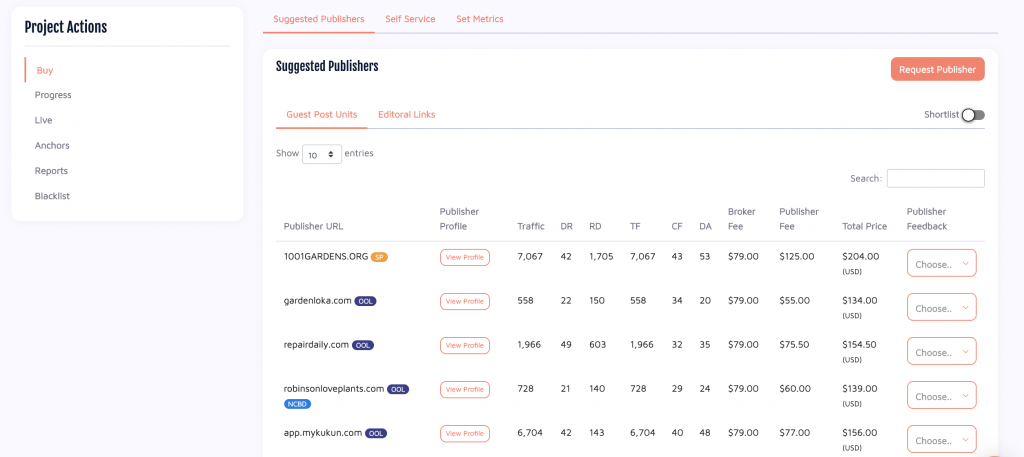Click the OOL badge beside app.mykukun.com
The image size is (1024, 457).
point(376,433)
